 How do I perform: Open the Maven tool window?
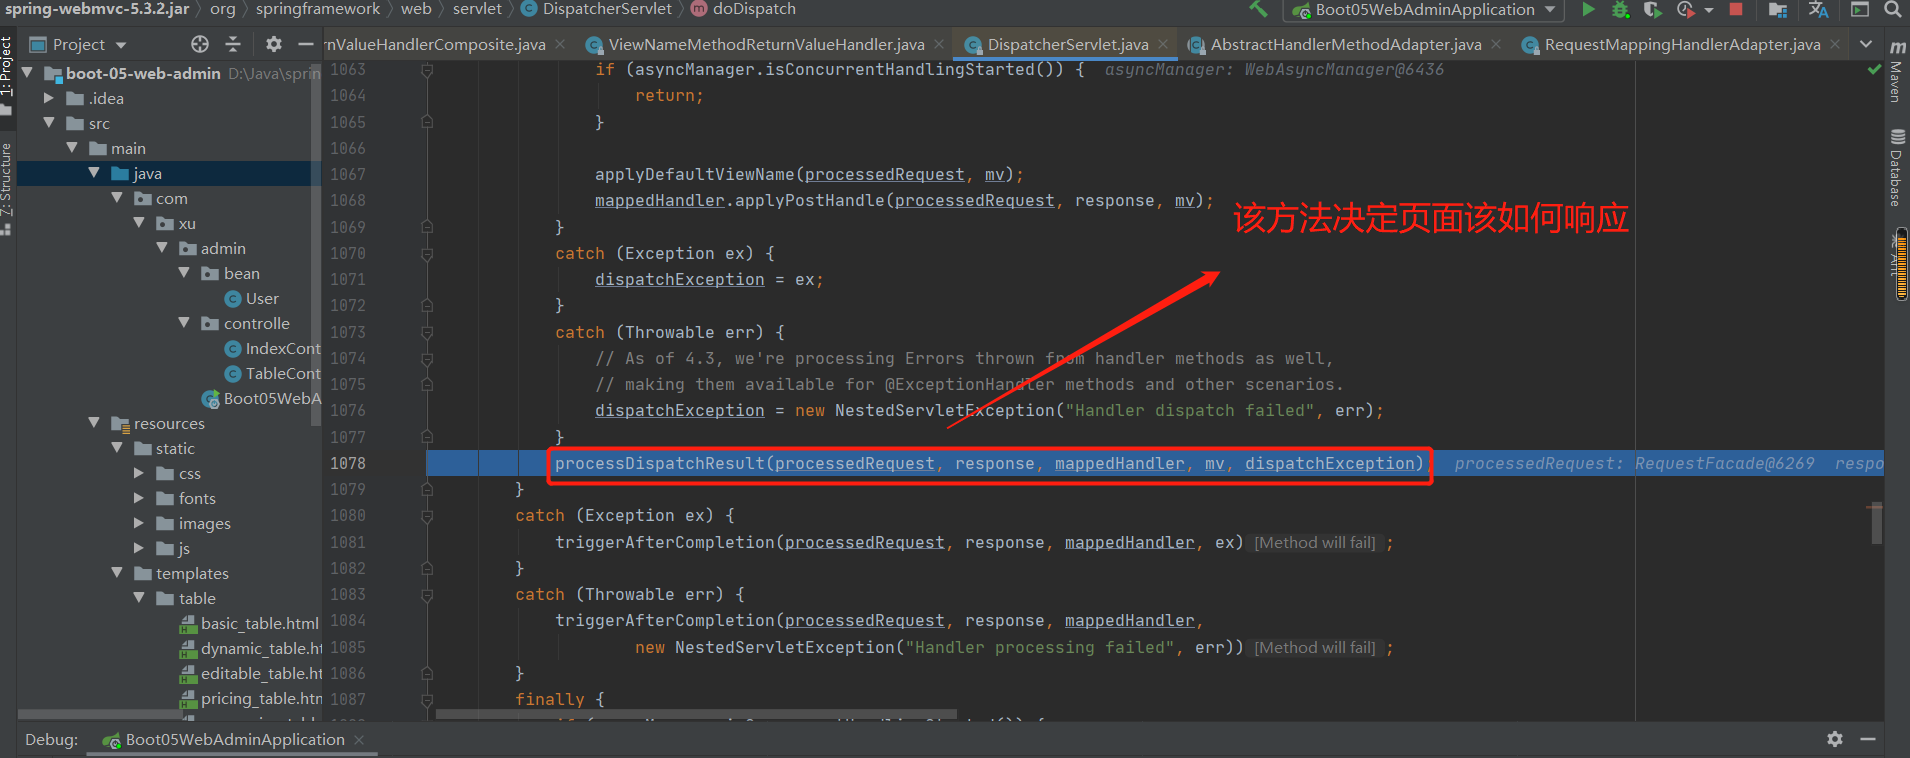point(1896,72)
